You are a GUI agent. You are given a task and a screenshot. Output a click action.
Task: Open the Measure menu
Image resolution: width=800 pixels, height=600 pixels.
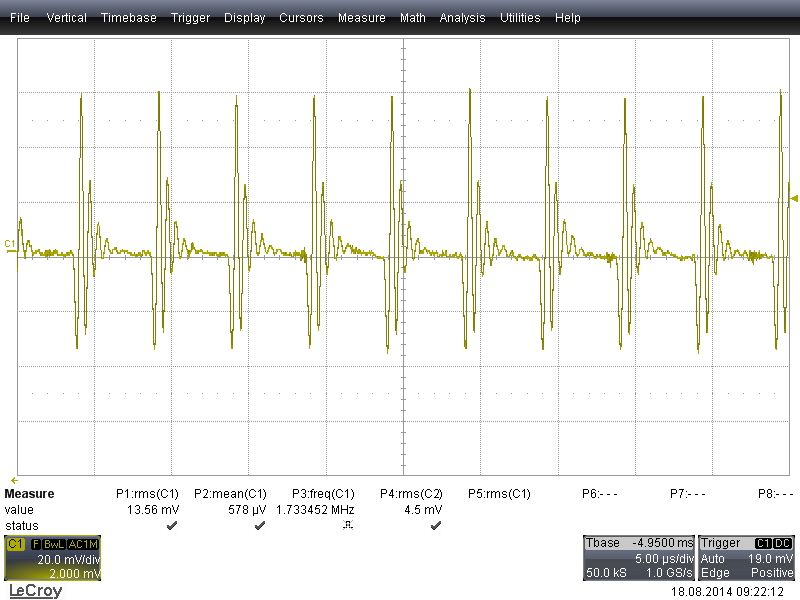pyautogui.click(x=362, y=18)
